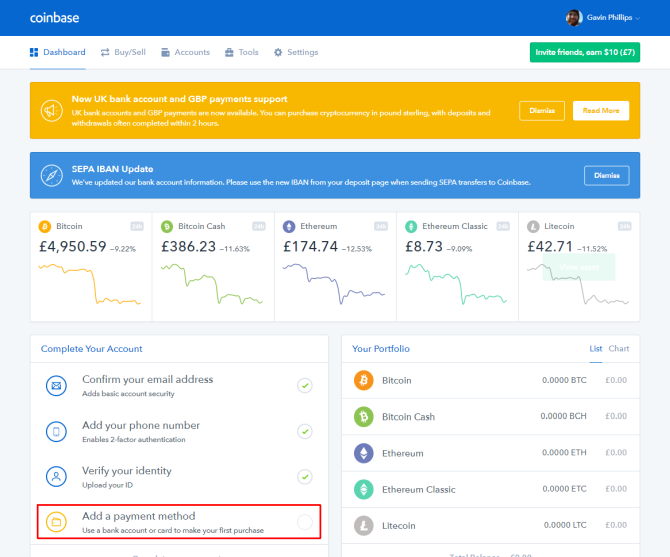Click the Dashboard grid icon
The image size is (670, 557).
pos(34,52)
